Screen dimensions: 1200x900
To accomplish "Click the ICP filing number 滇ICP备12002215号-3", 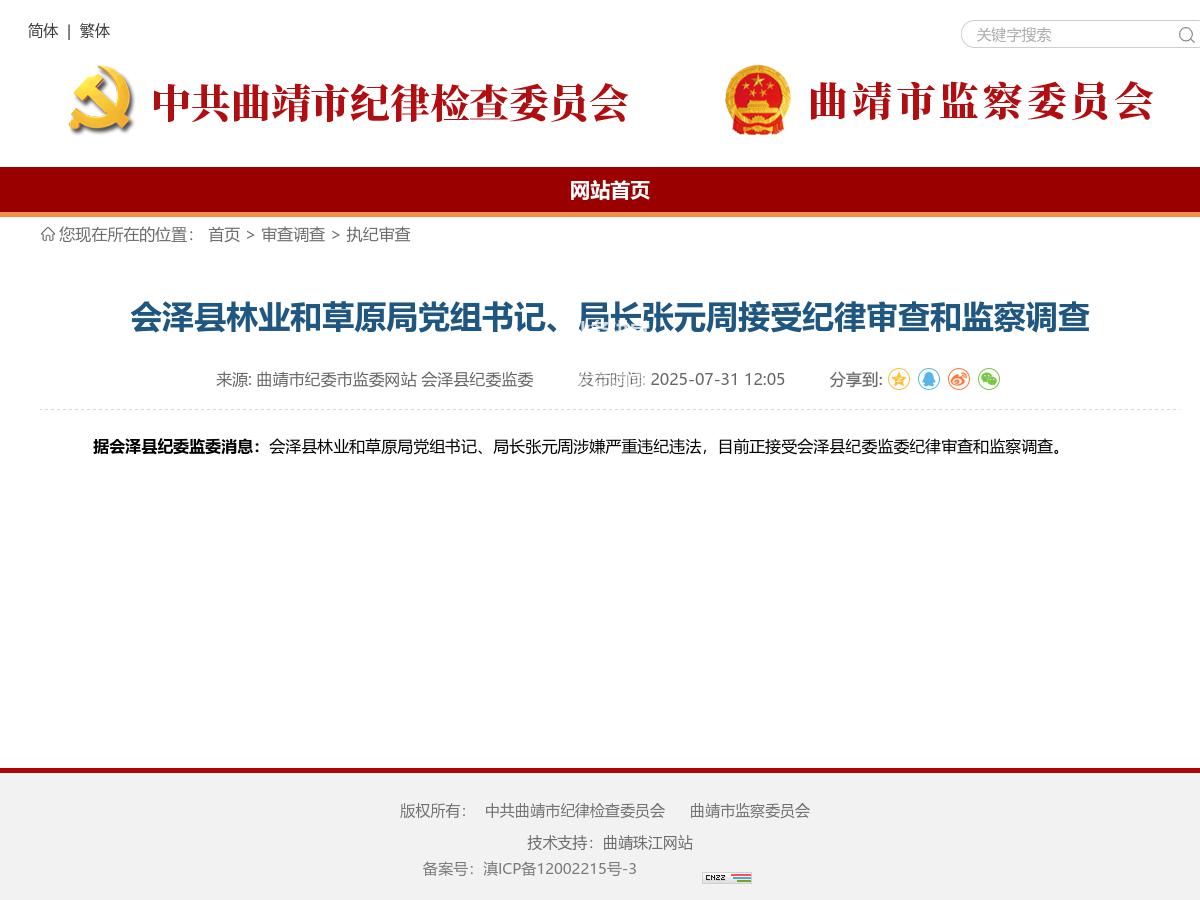I will point(560,869).
